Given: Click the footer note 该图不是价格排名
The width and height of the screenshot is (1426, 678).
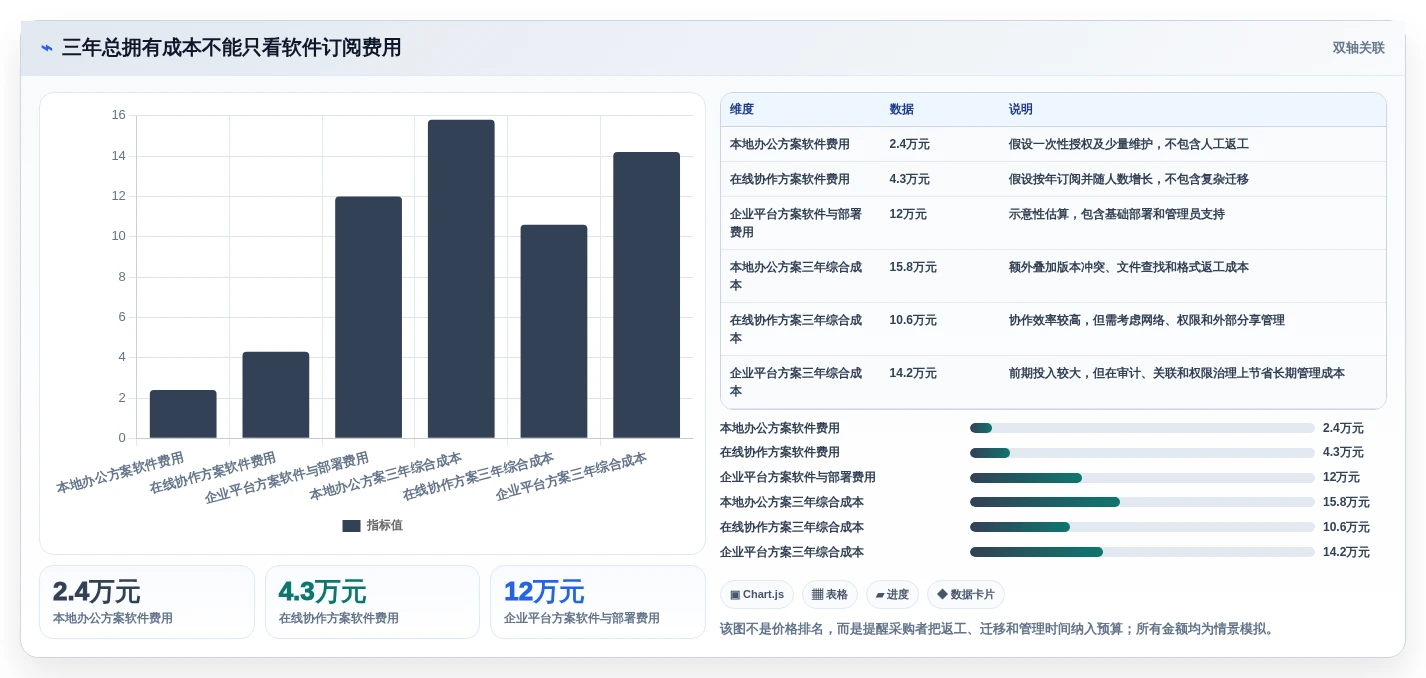Looking at the screenshot, I should coord(999,629).
